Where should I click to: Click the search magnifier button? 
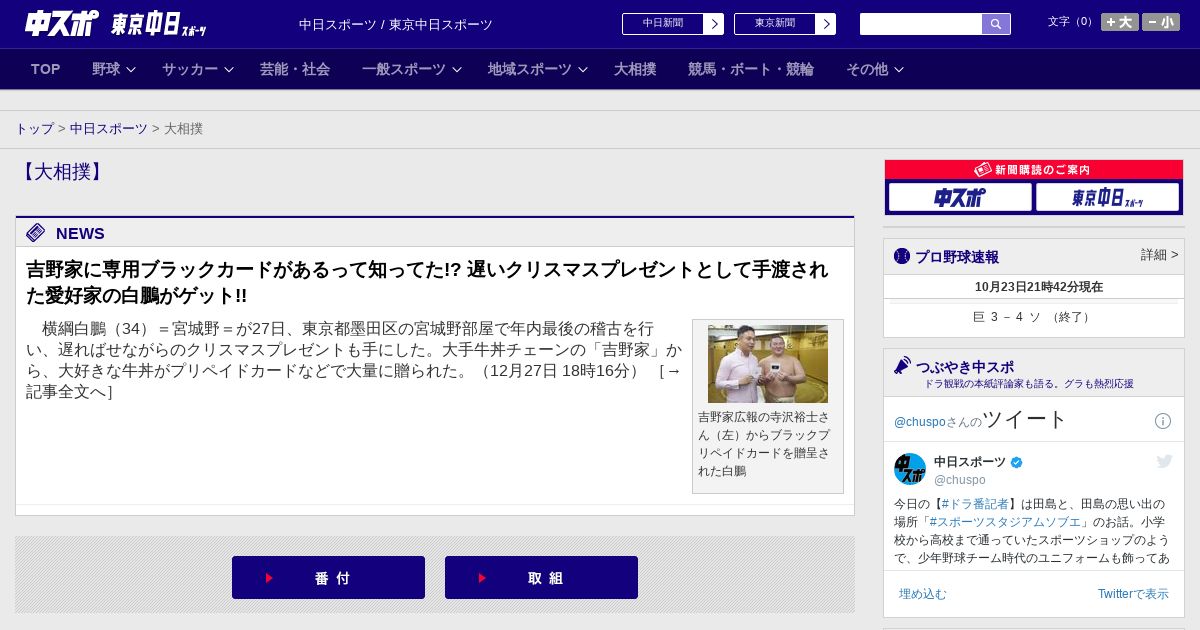[996, 24]
